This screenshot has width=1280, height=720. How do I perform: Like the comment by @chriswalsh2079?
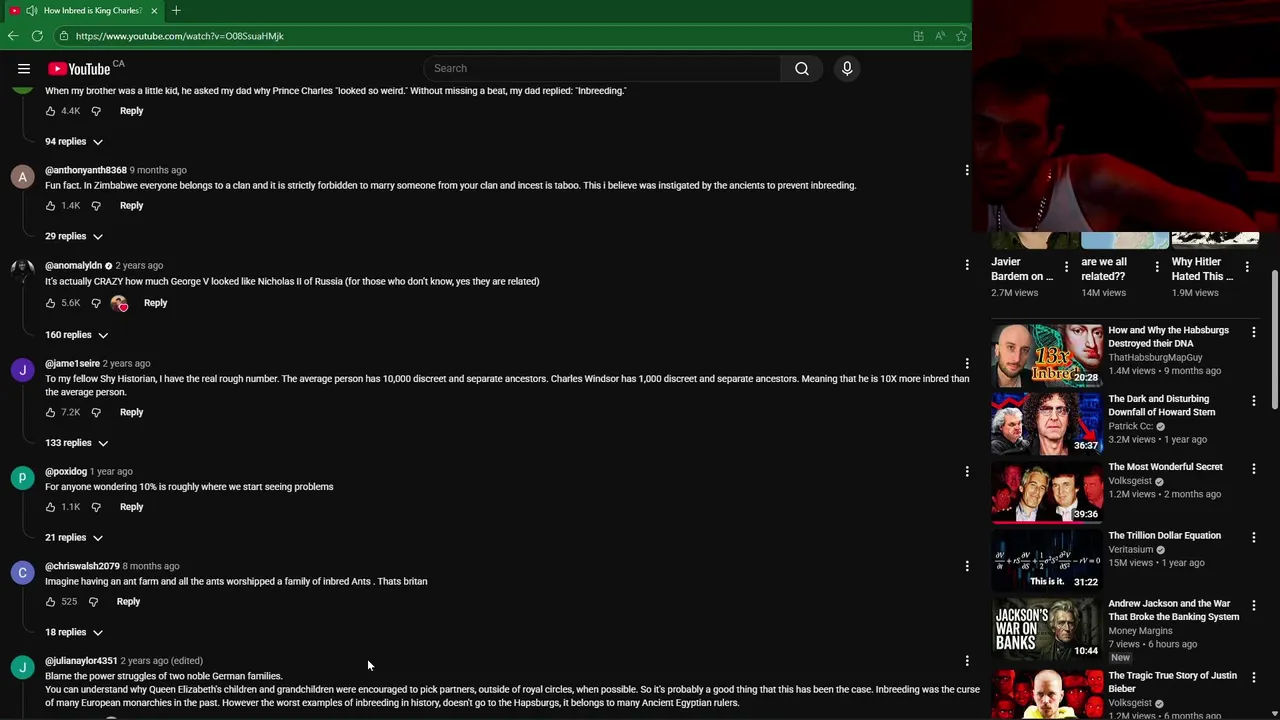51,602
